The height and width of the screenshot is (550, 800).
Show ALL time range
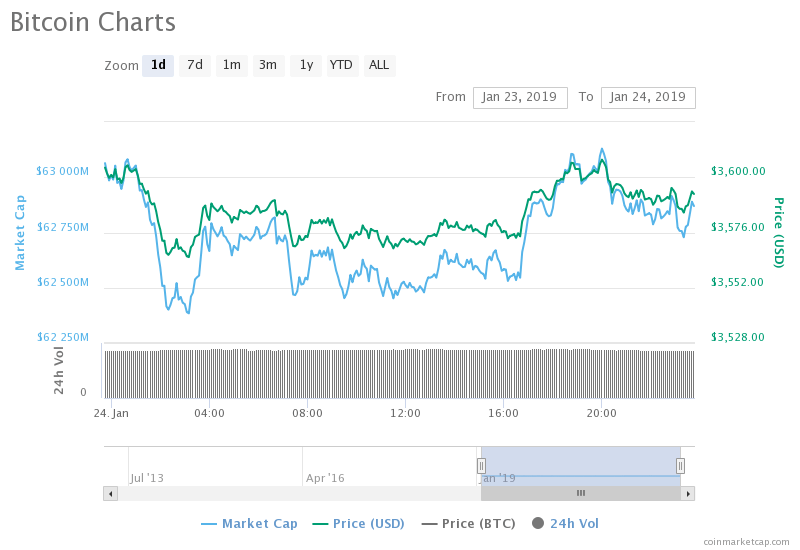[379, 66]
